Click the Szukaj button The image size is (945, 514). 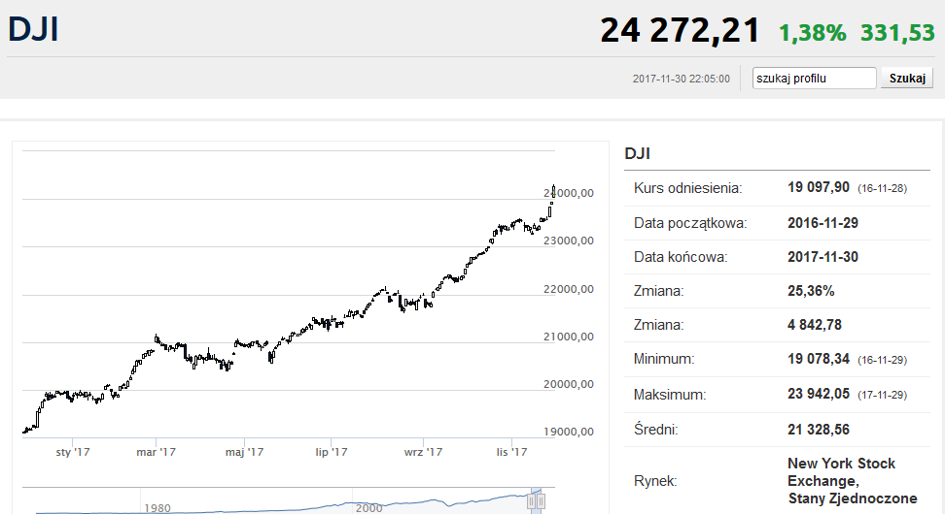click(907, 78)
